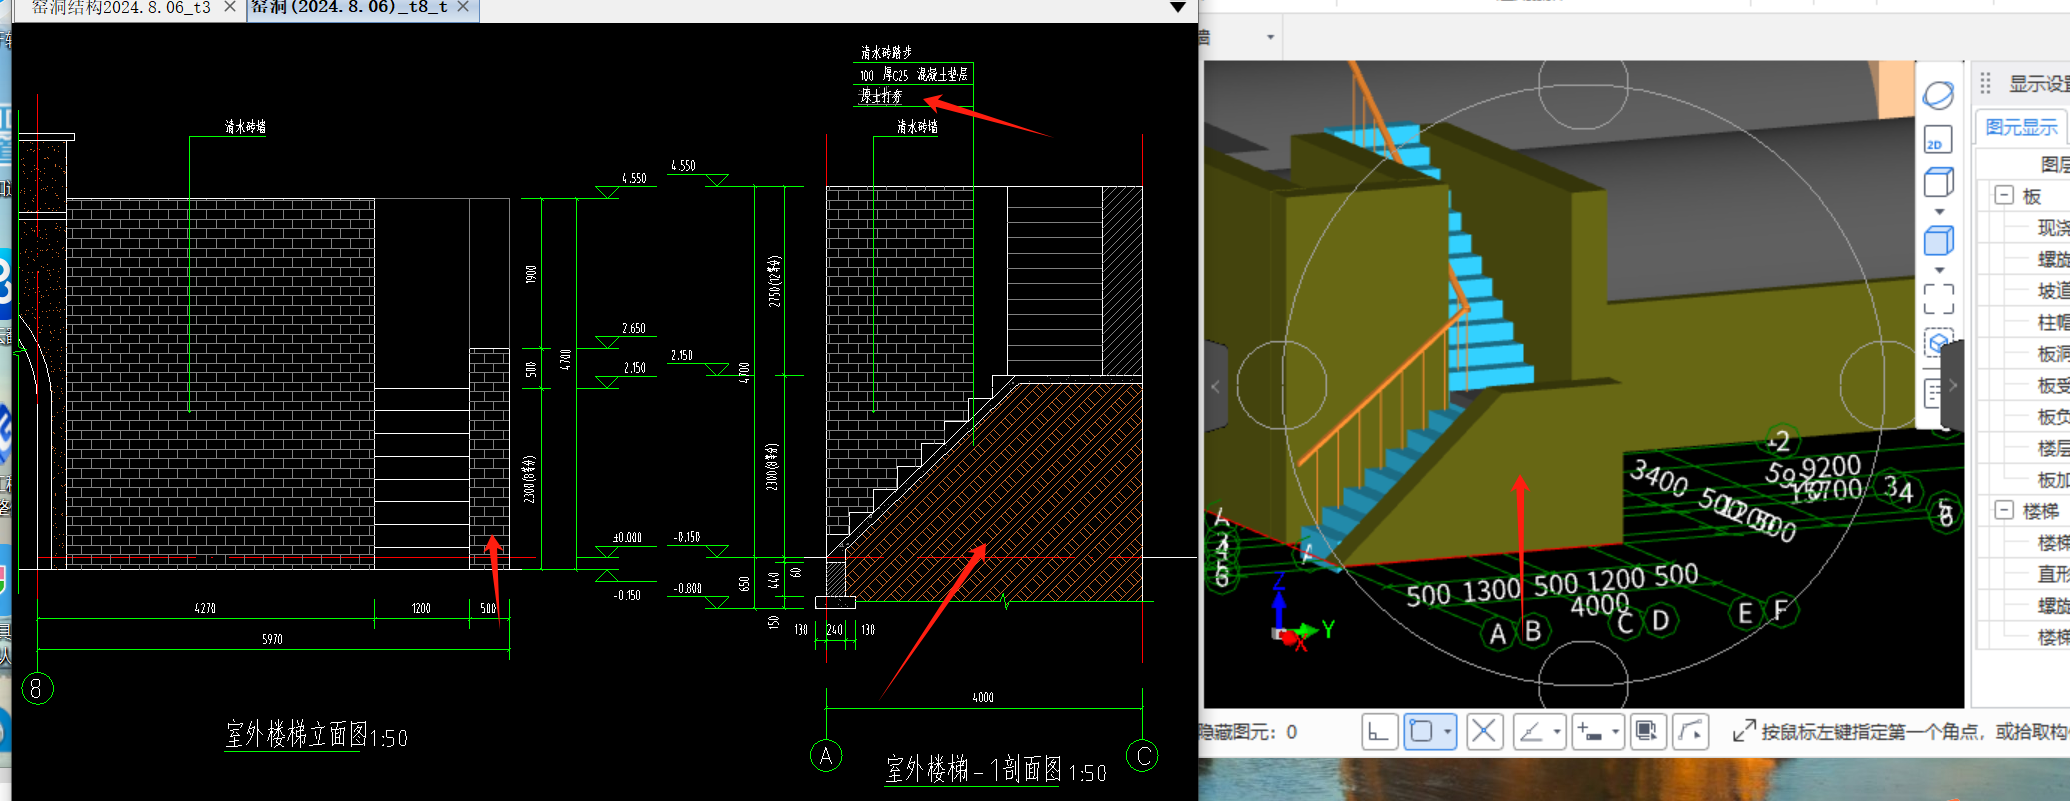Collapse the 楼梯 tree group

[x=2004, y=510]
